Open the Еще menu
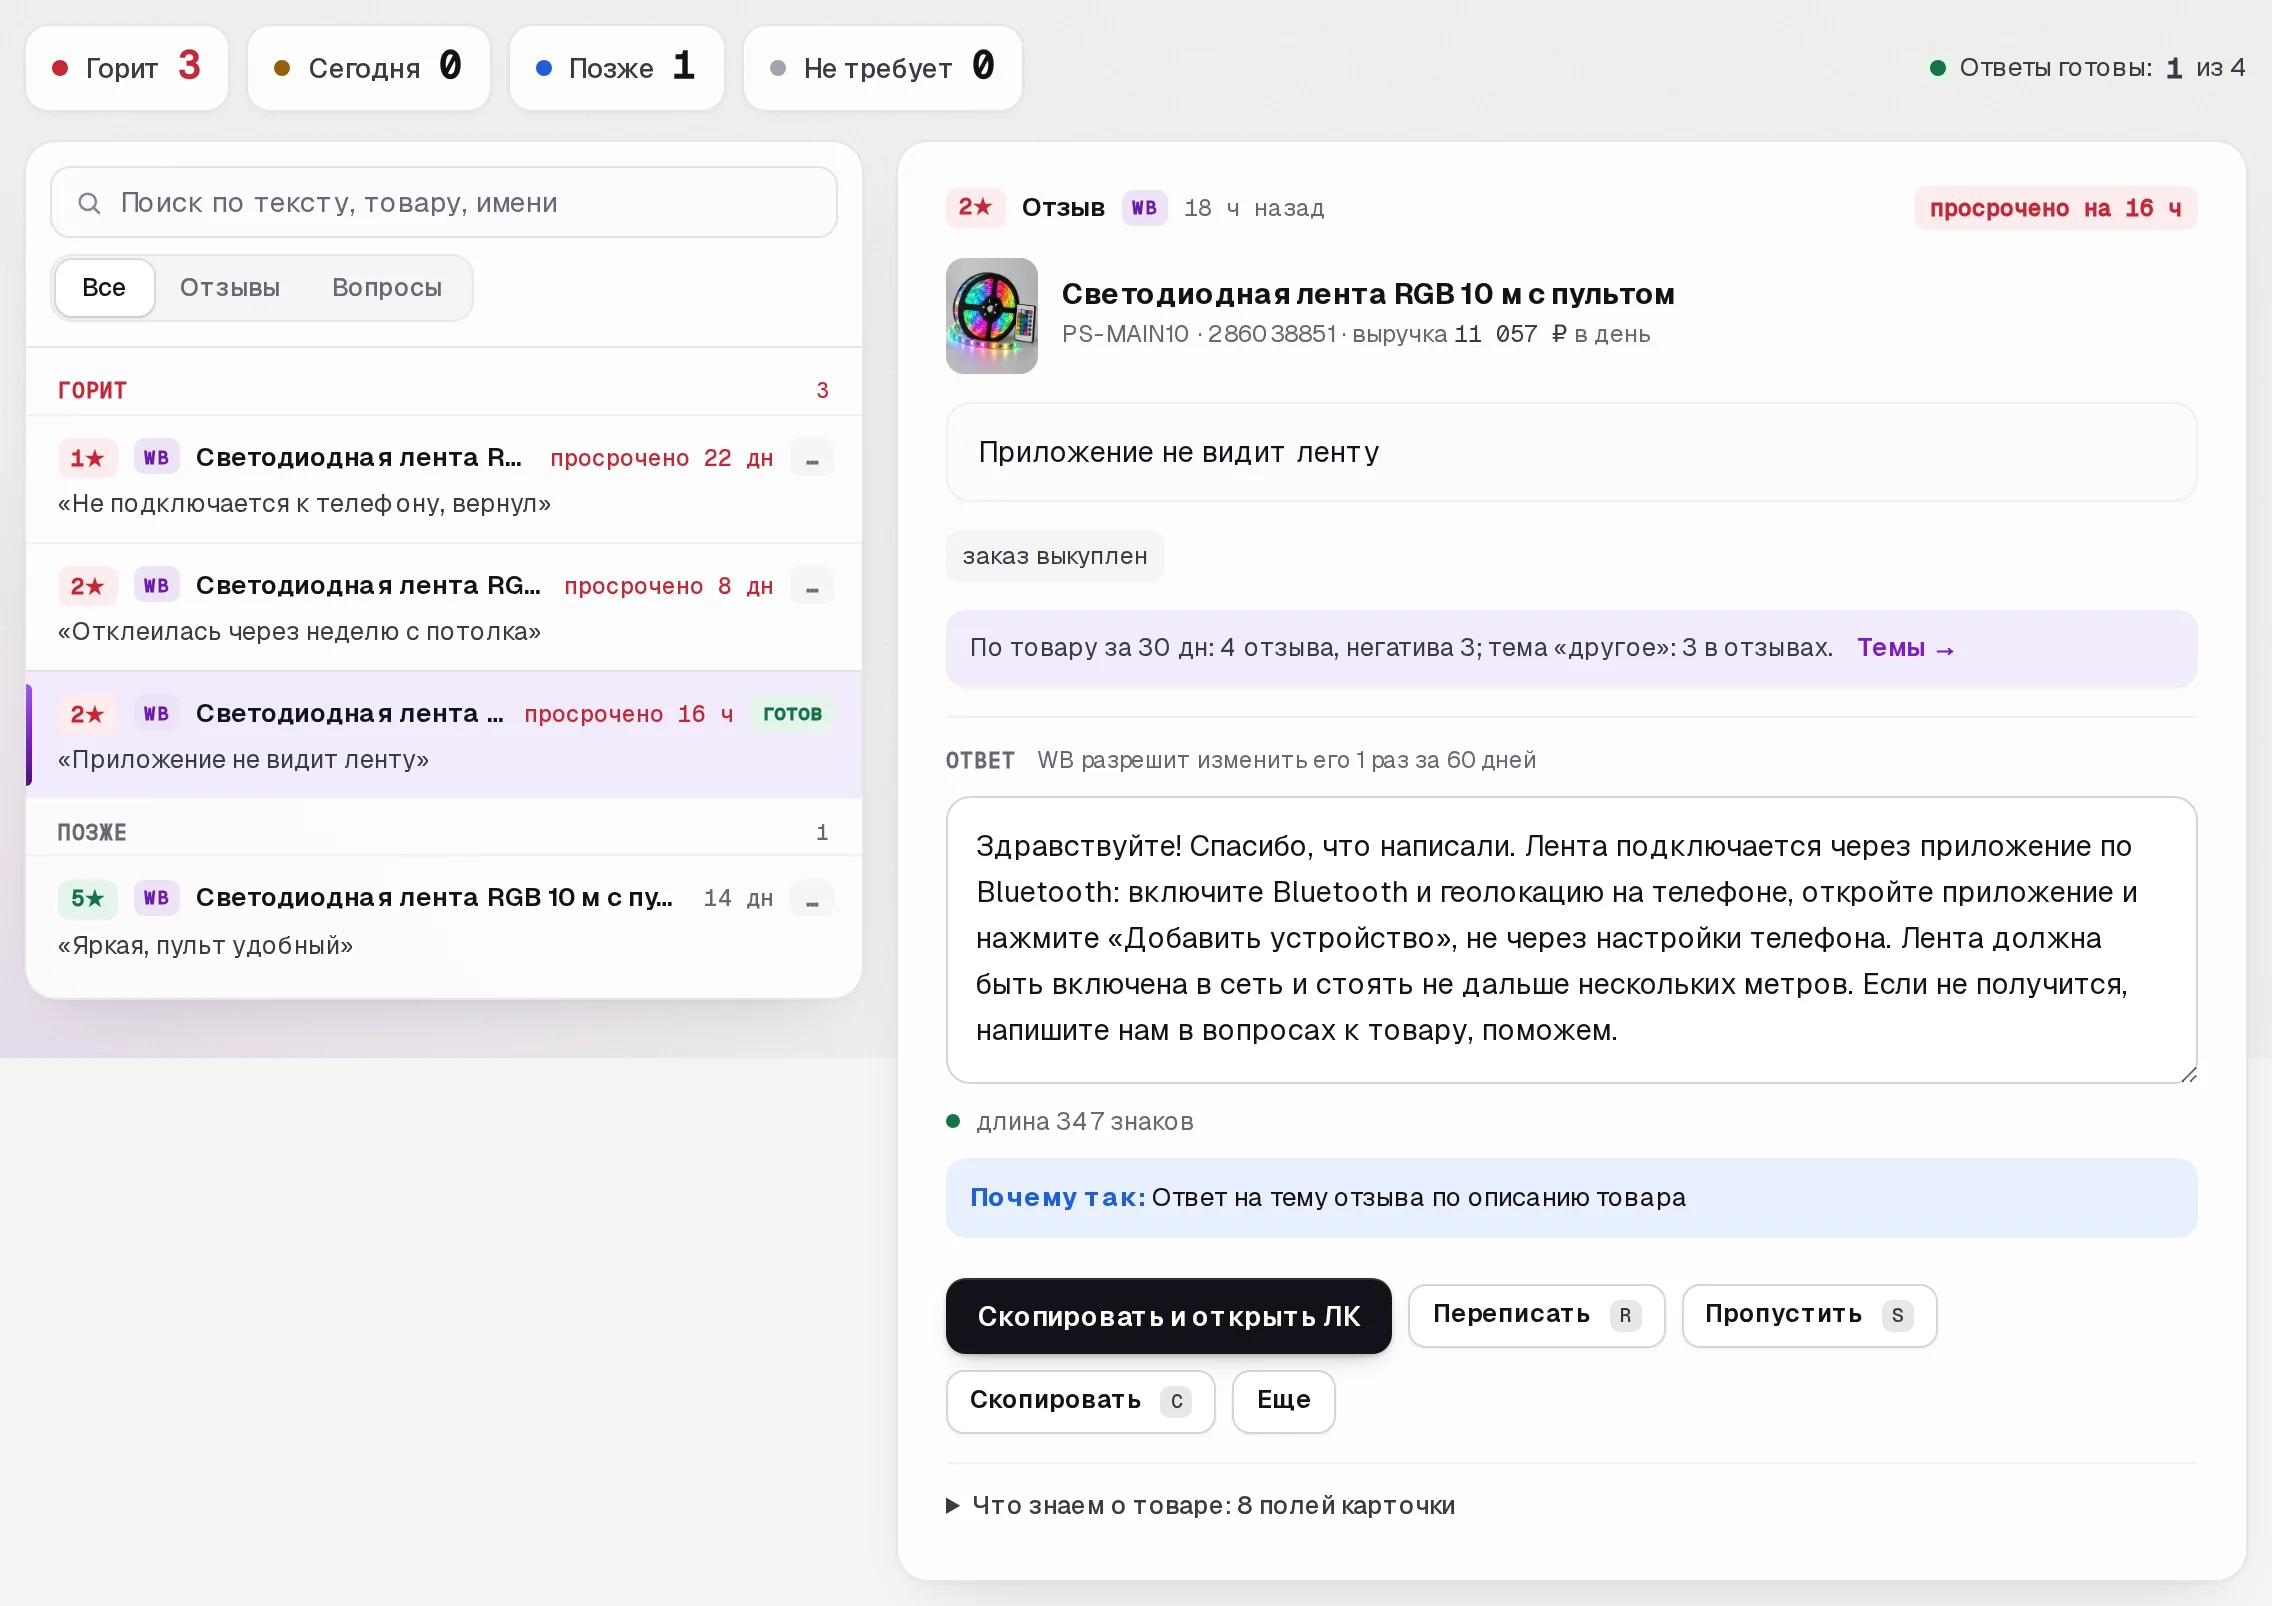 (x=1283, y=1401)
